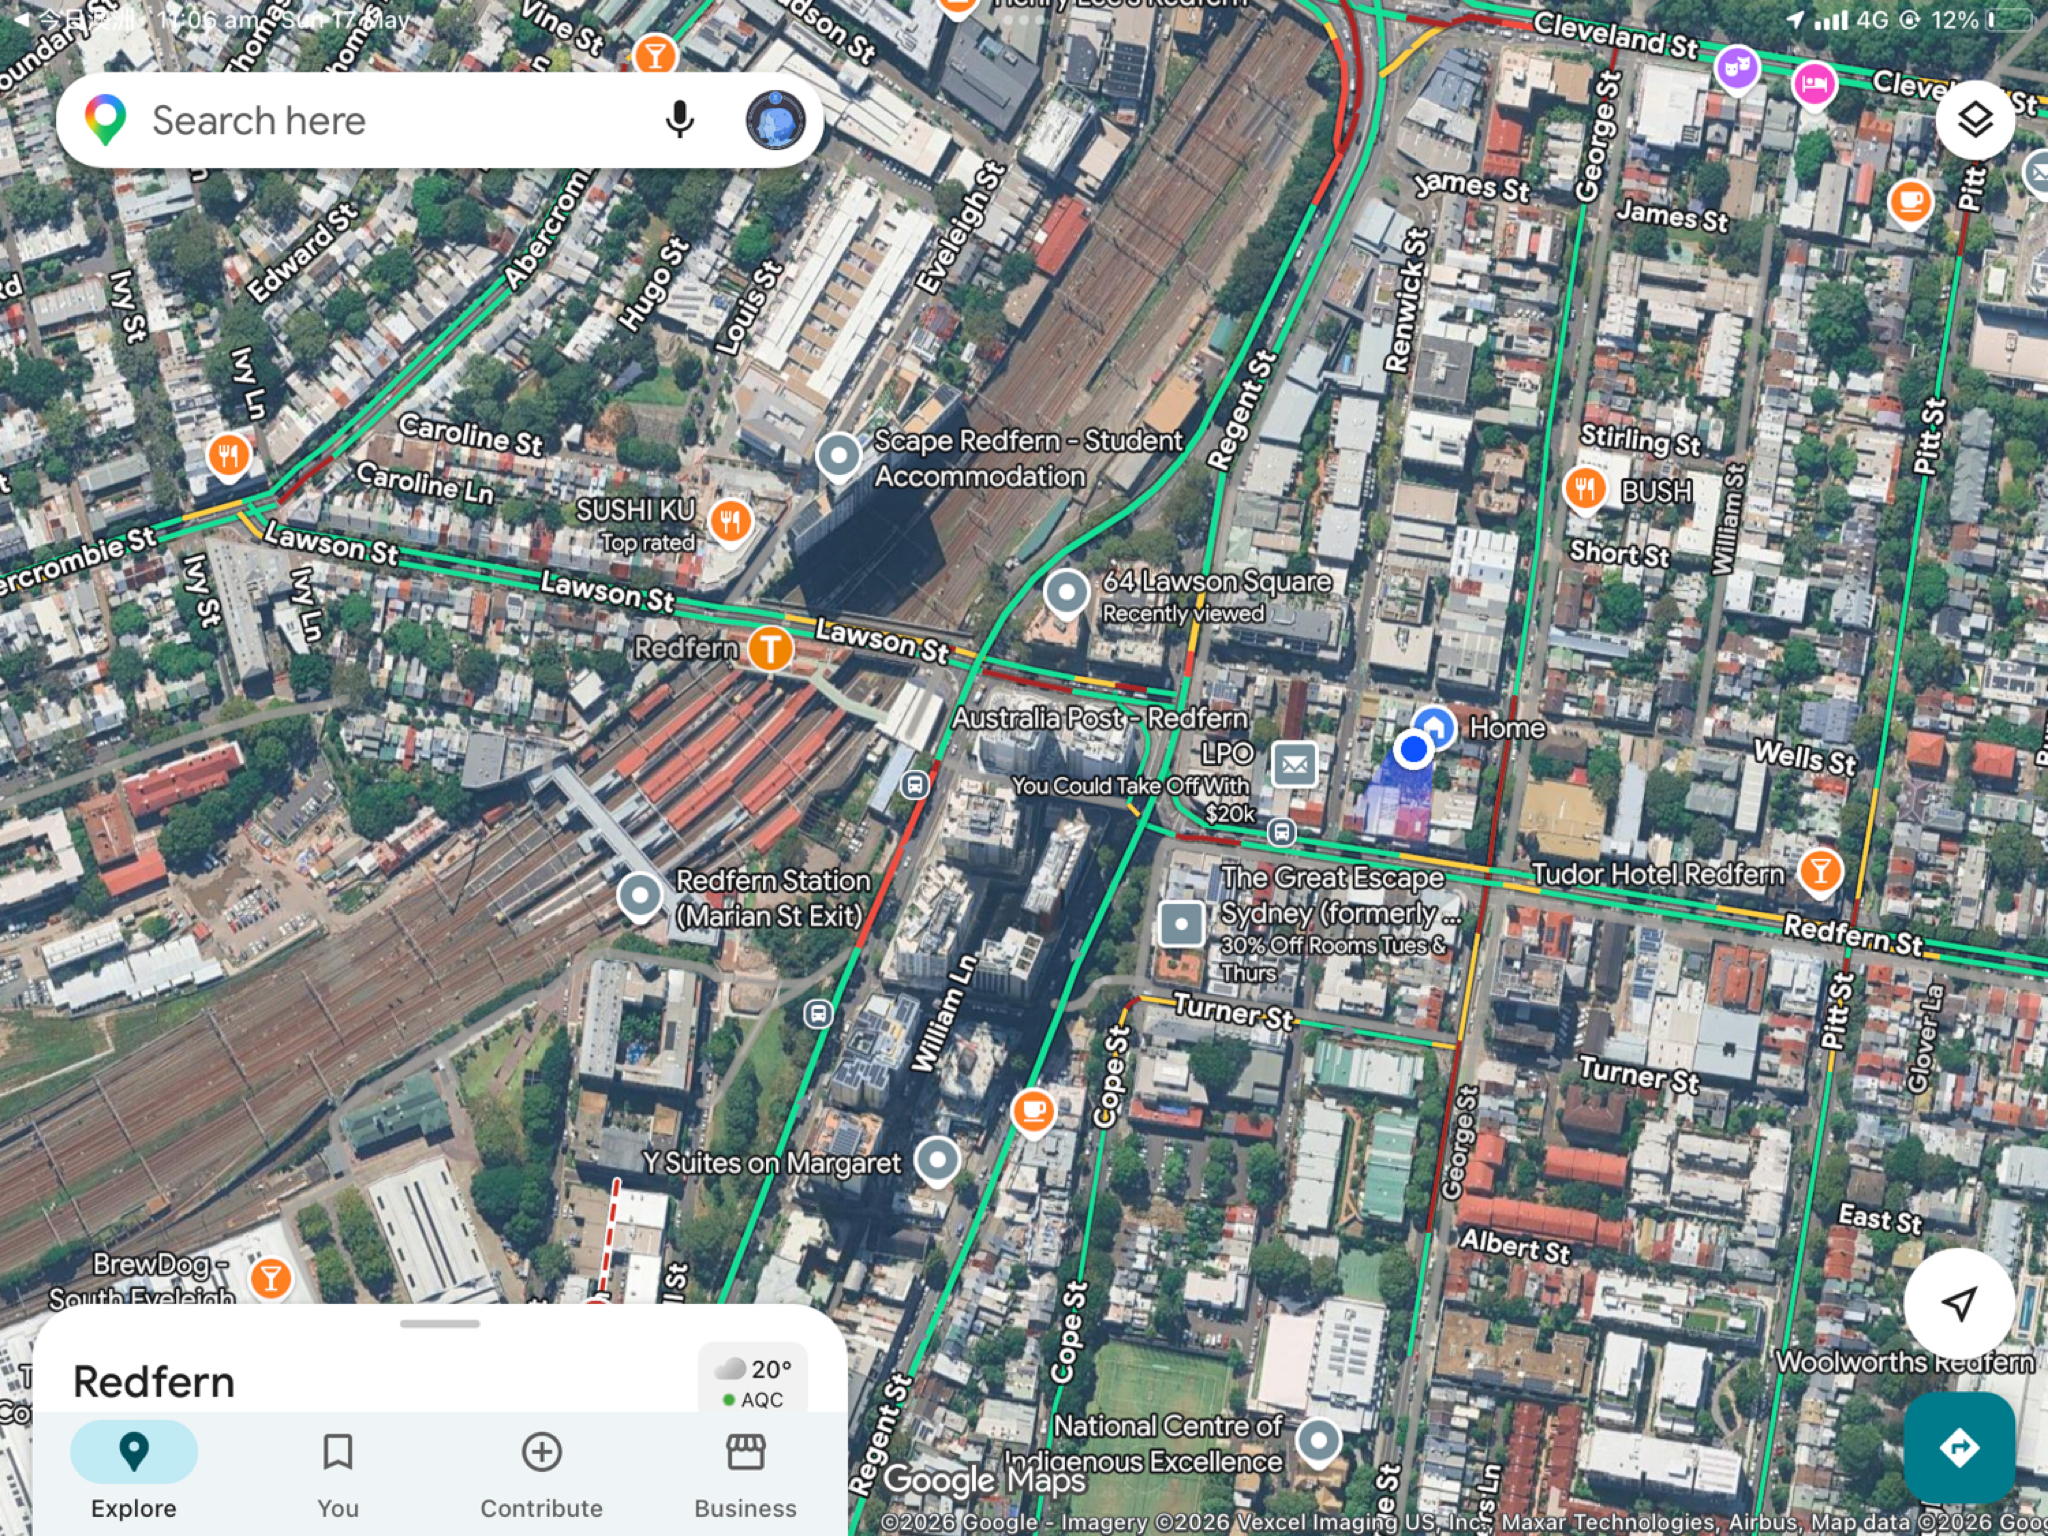The height and width of the screenshot is (1536, 2048).
Task: Tap the bar pin near Vine St
Action: coord(654,55)
